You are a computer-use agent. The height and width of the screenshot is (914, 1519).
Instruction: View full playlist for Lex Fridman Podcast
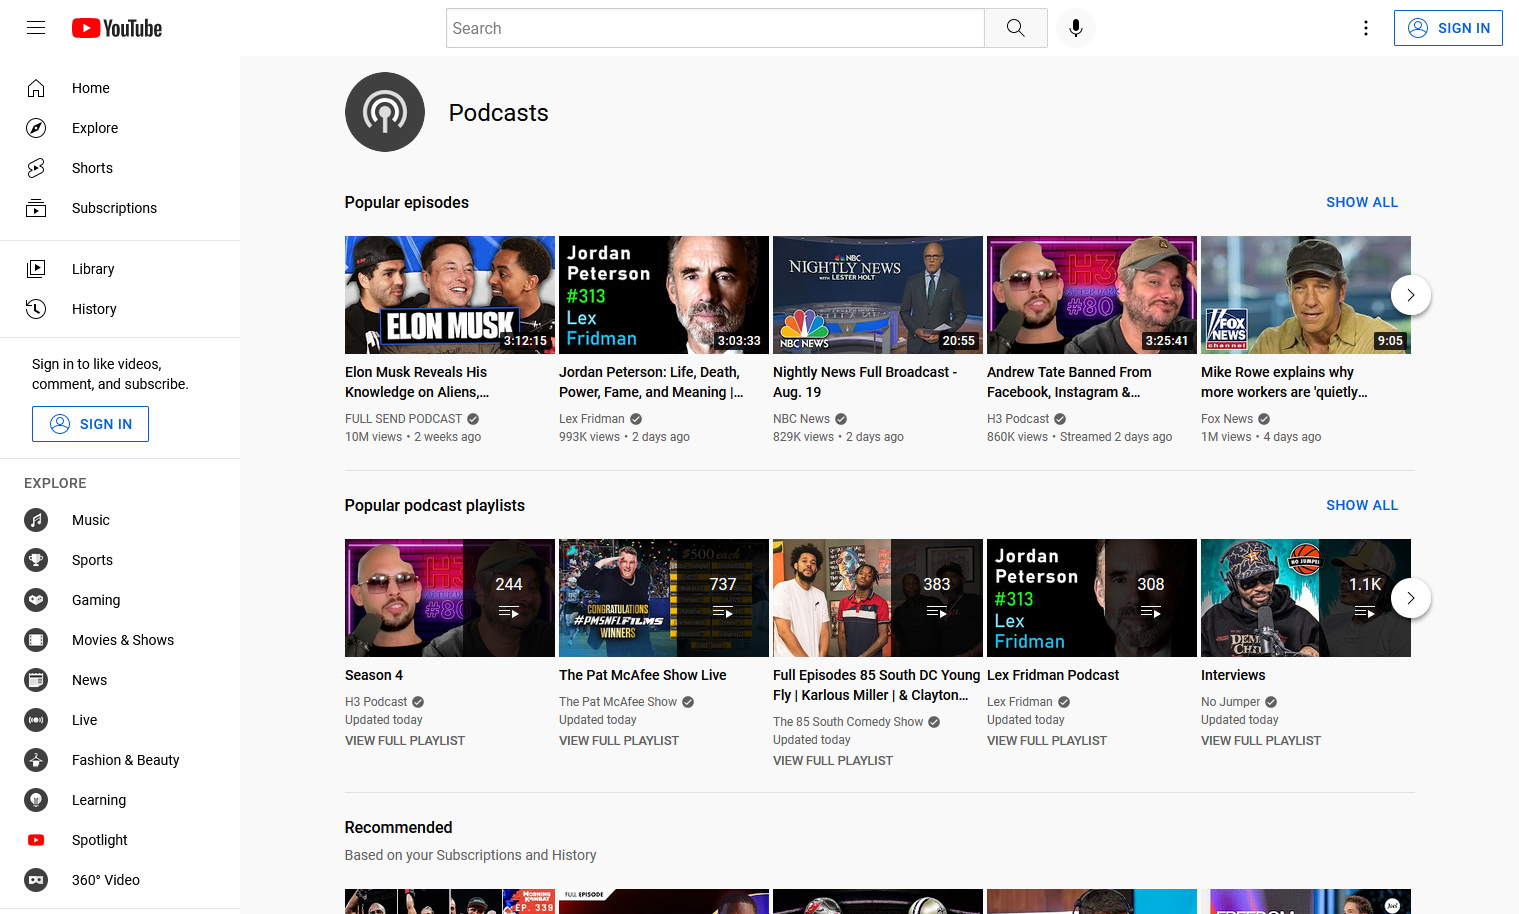point(1047,741)
